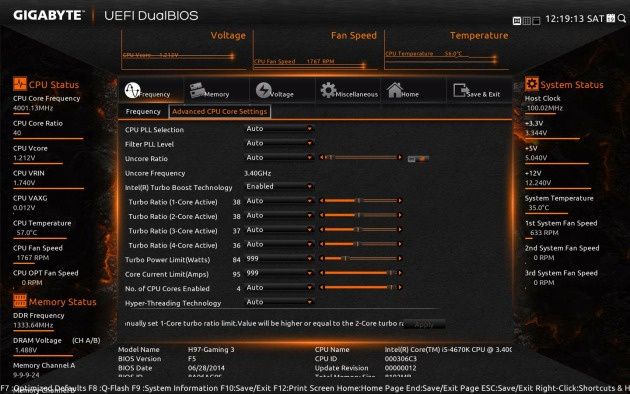
Task: Select the first screen layout icon beside the clock
Action: 517,20
